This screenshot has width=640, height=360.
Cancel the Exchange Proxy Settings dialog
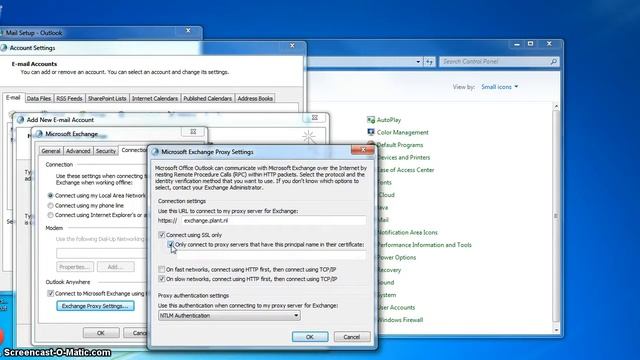351,337
